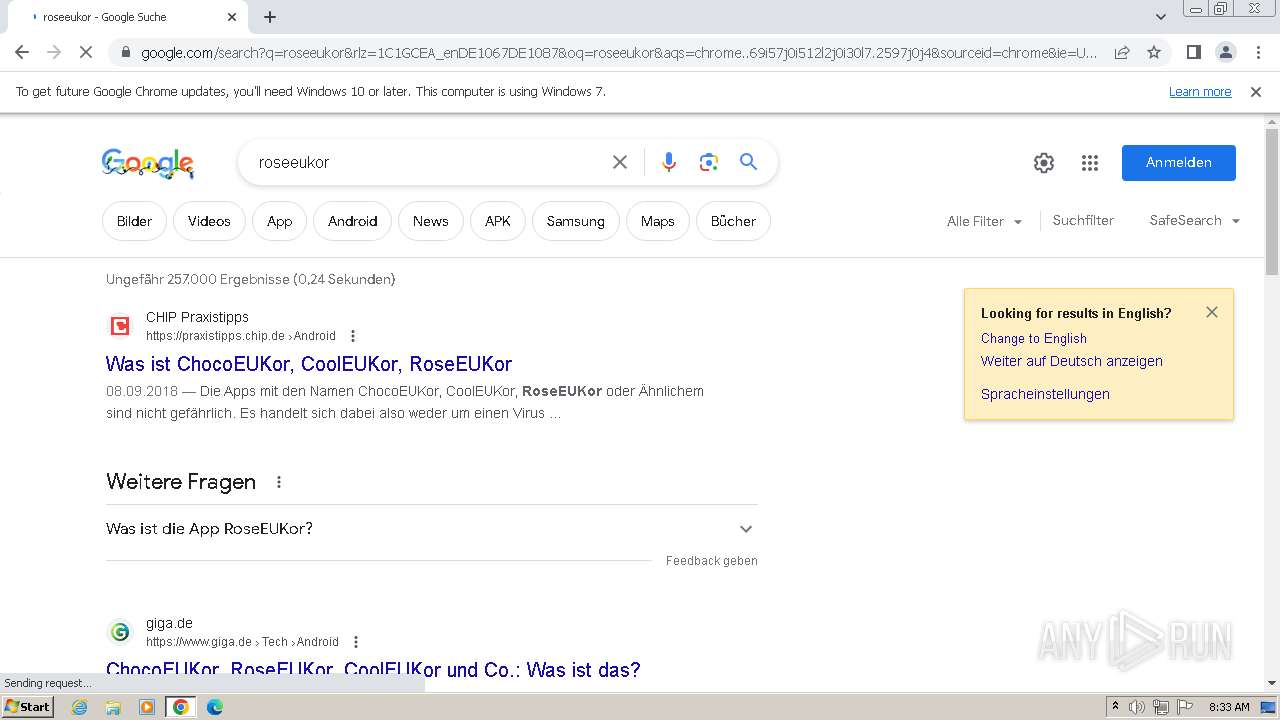Click the browser back arrow
Viewport: 1280px width, 720px height.
(22, 52)
